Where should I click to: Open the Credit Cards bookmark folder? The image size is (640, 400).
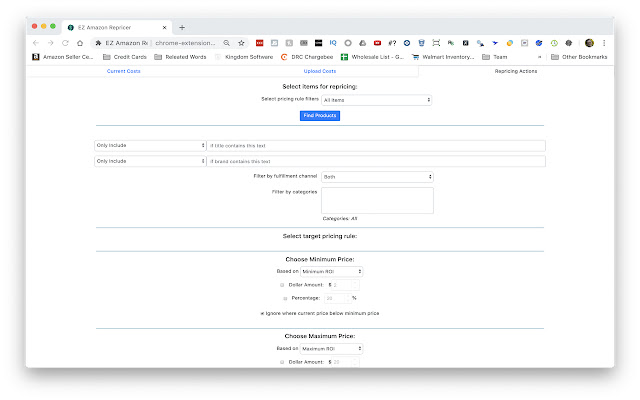[124, 57]
